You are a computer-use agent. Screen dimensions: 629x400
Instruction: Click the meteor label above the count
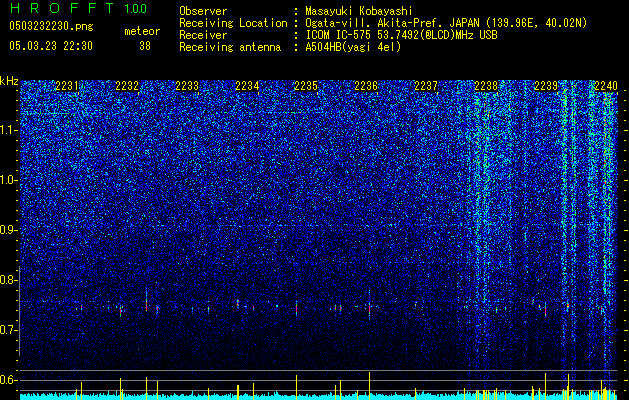pos(142,31)
